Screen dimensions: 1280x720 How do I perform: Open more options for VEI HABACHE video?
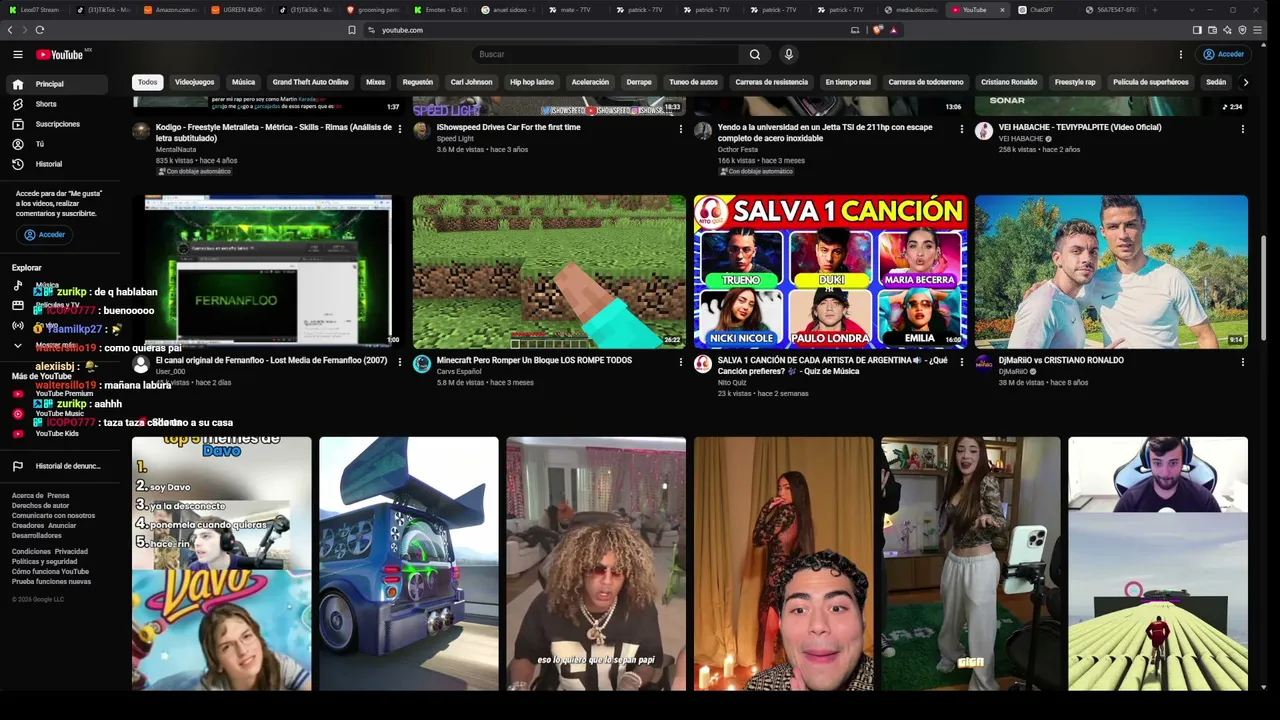pos(1243,129)
